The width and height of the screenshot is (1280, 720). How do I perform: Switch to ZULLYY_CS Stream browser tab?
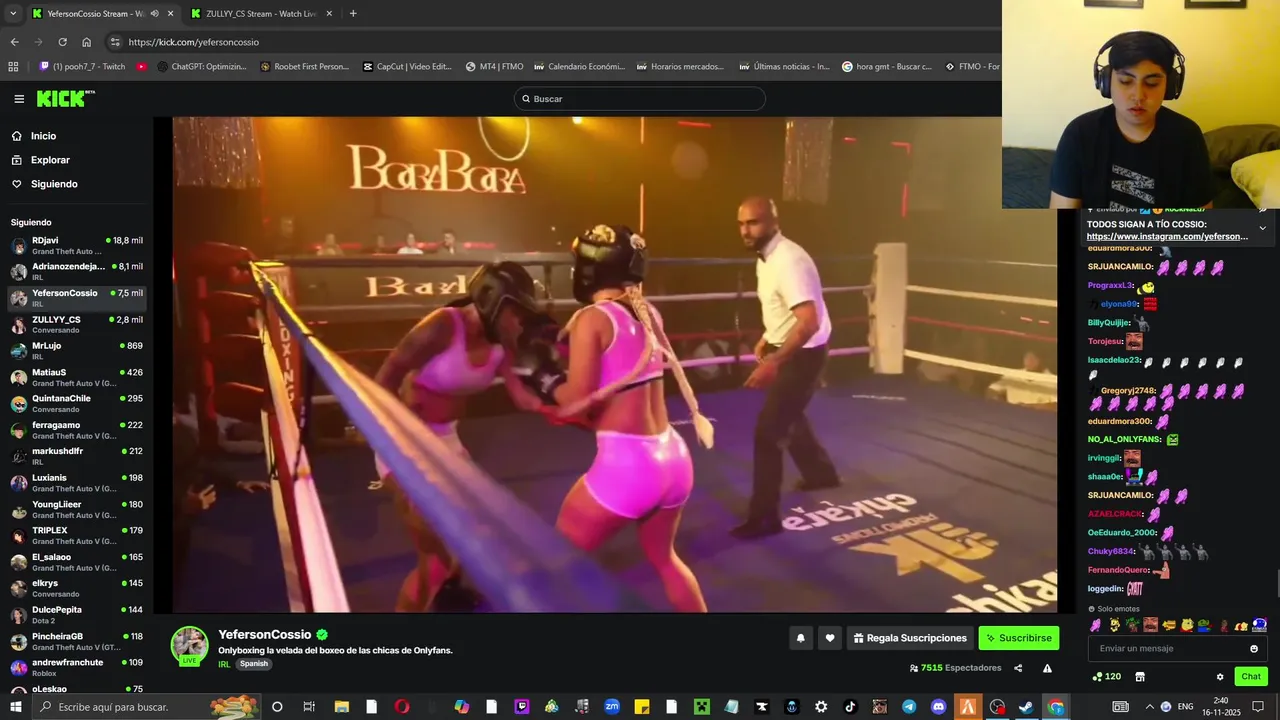(x=262, y=14)
